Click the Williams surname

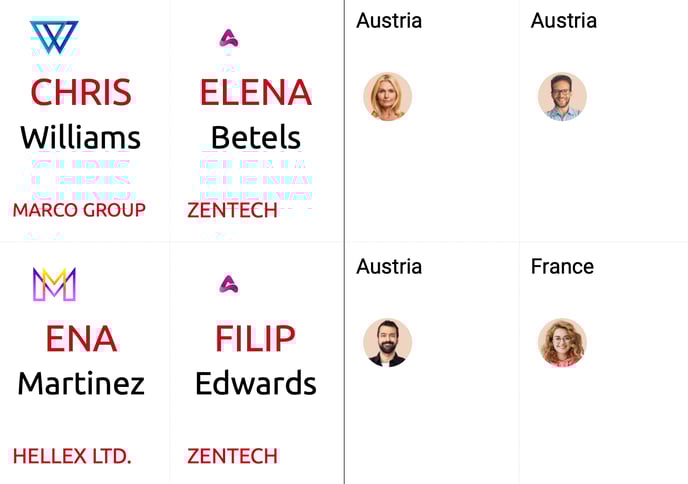click(x=81, y=137)
